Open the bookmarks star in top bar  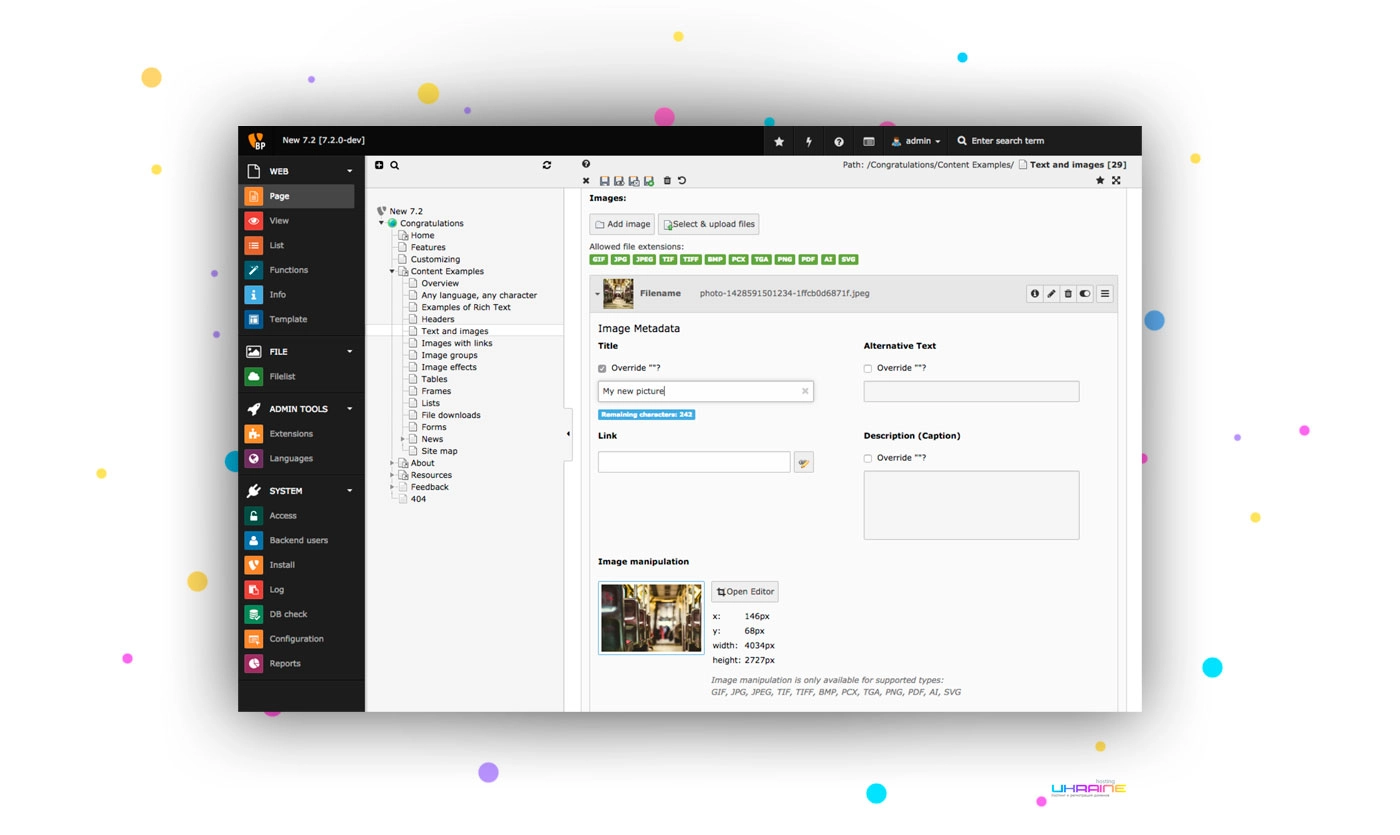coord(779,141)
